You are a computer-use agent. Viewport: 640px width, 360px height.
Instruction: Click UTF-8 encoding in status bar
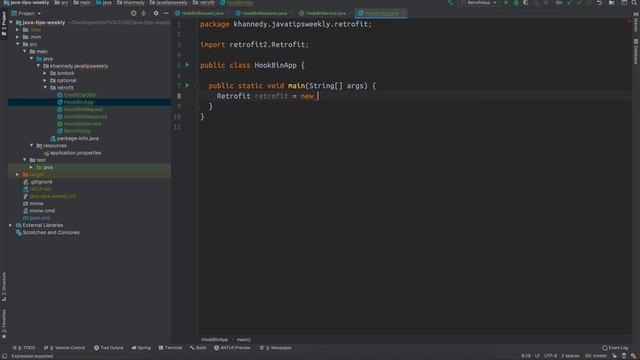coord(550,356)
